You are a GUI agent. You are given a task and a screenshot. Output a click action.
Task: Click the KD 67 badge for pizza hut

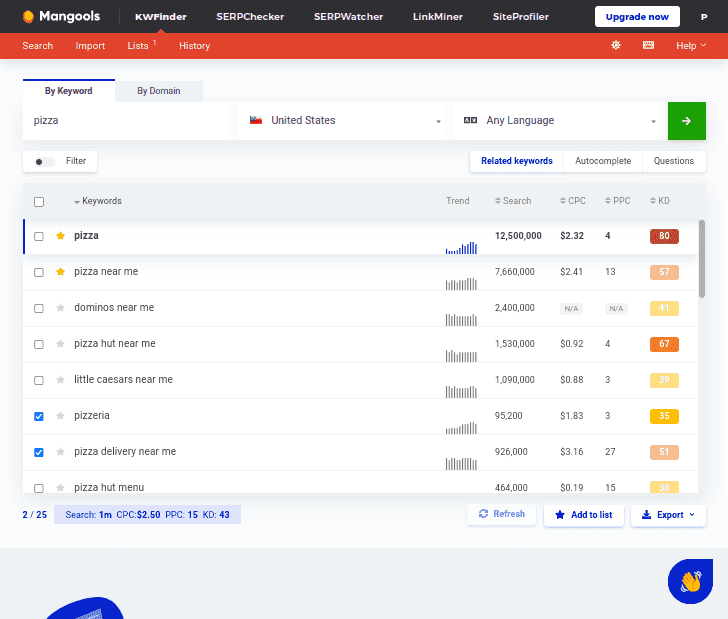click(664, 344)
